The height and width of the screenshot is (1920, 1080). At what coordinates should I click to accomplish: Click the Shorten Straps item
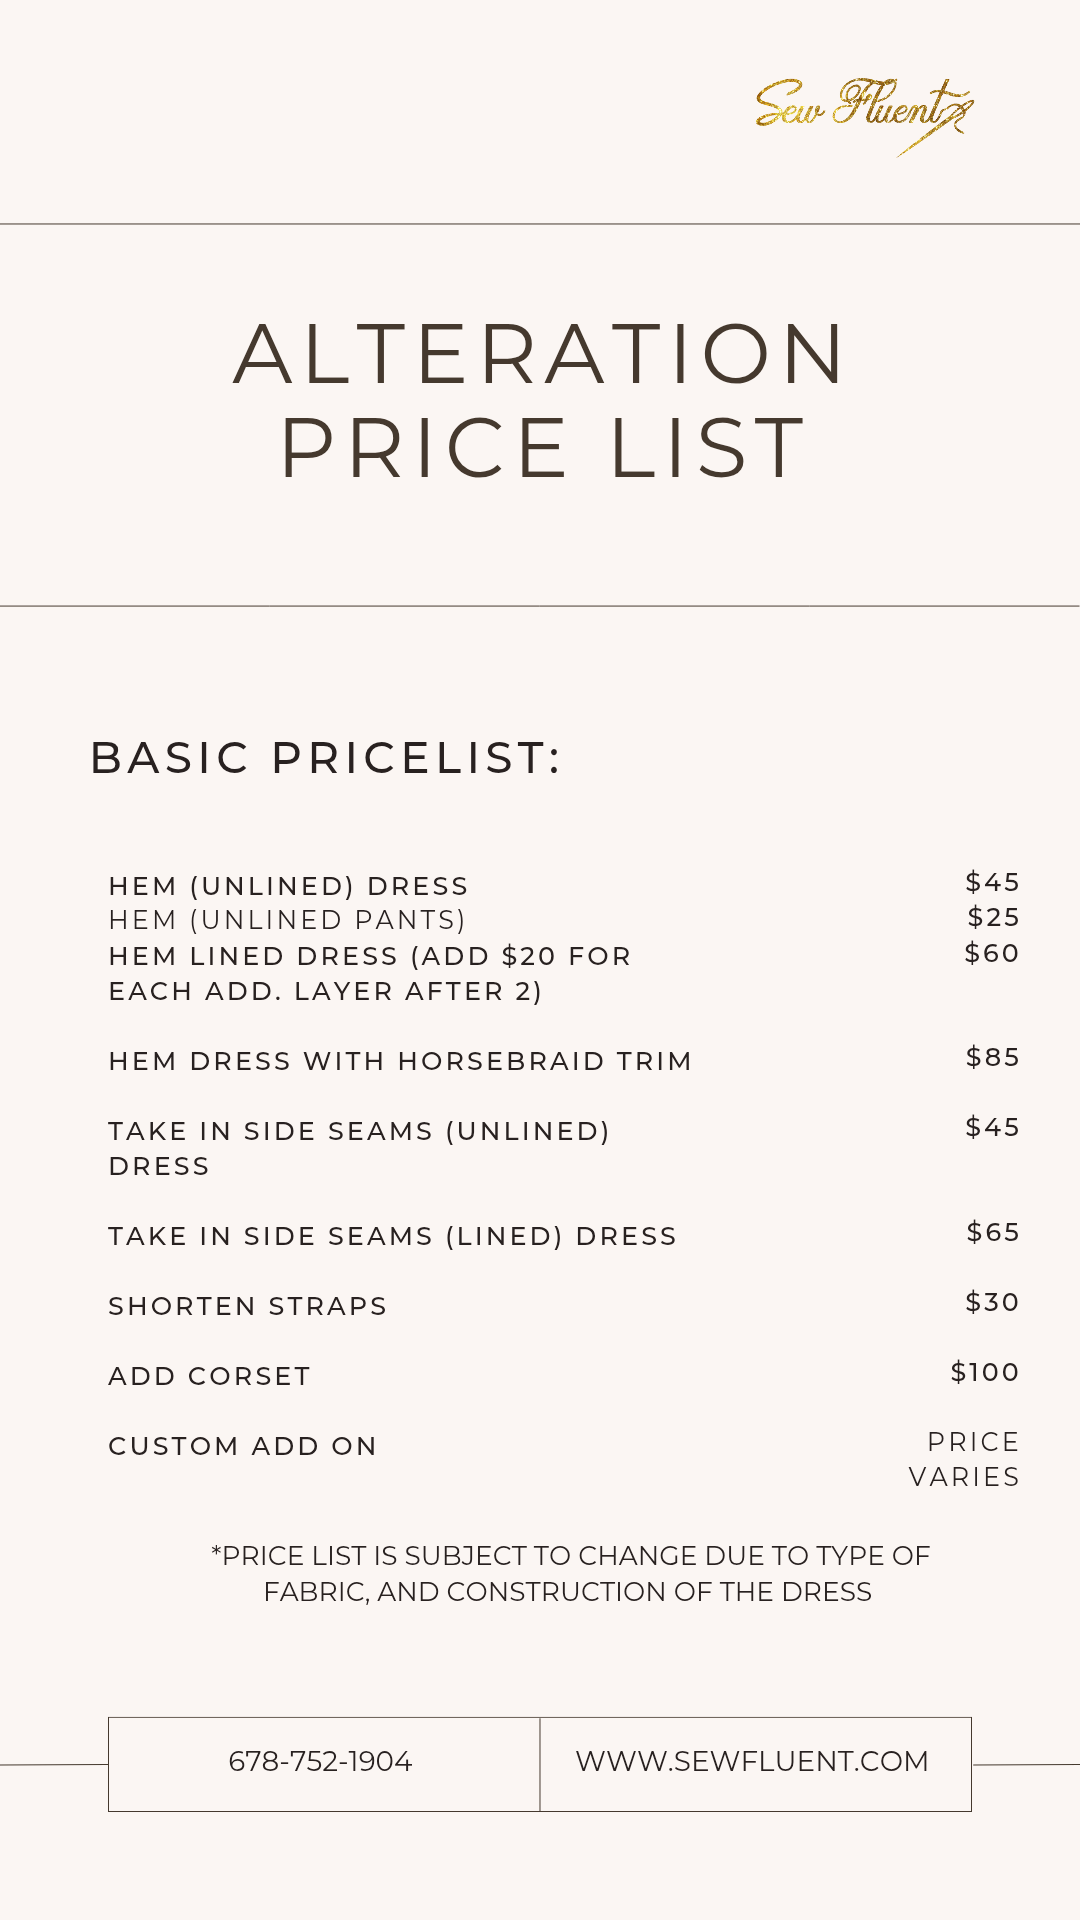click(248, 1306)
